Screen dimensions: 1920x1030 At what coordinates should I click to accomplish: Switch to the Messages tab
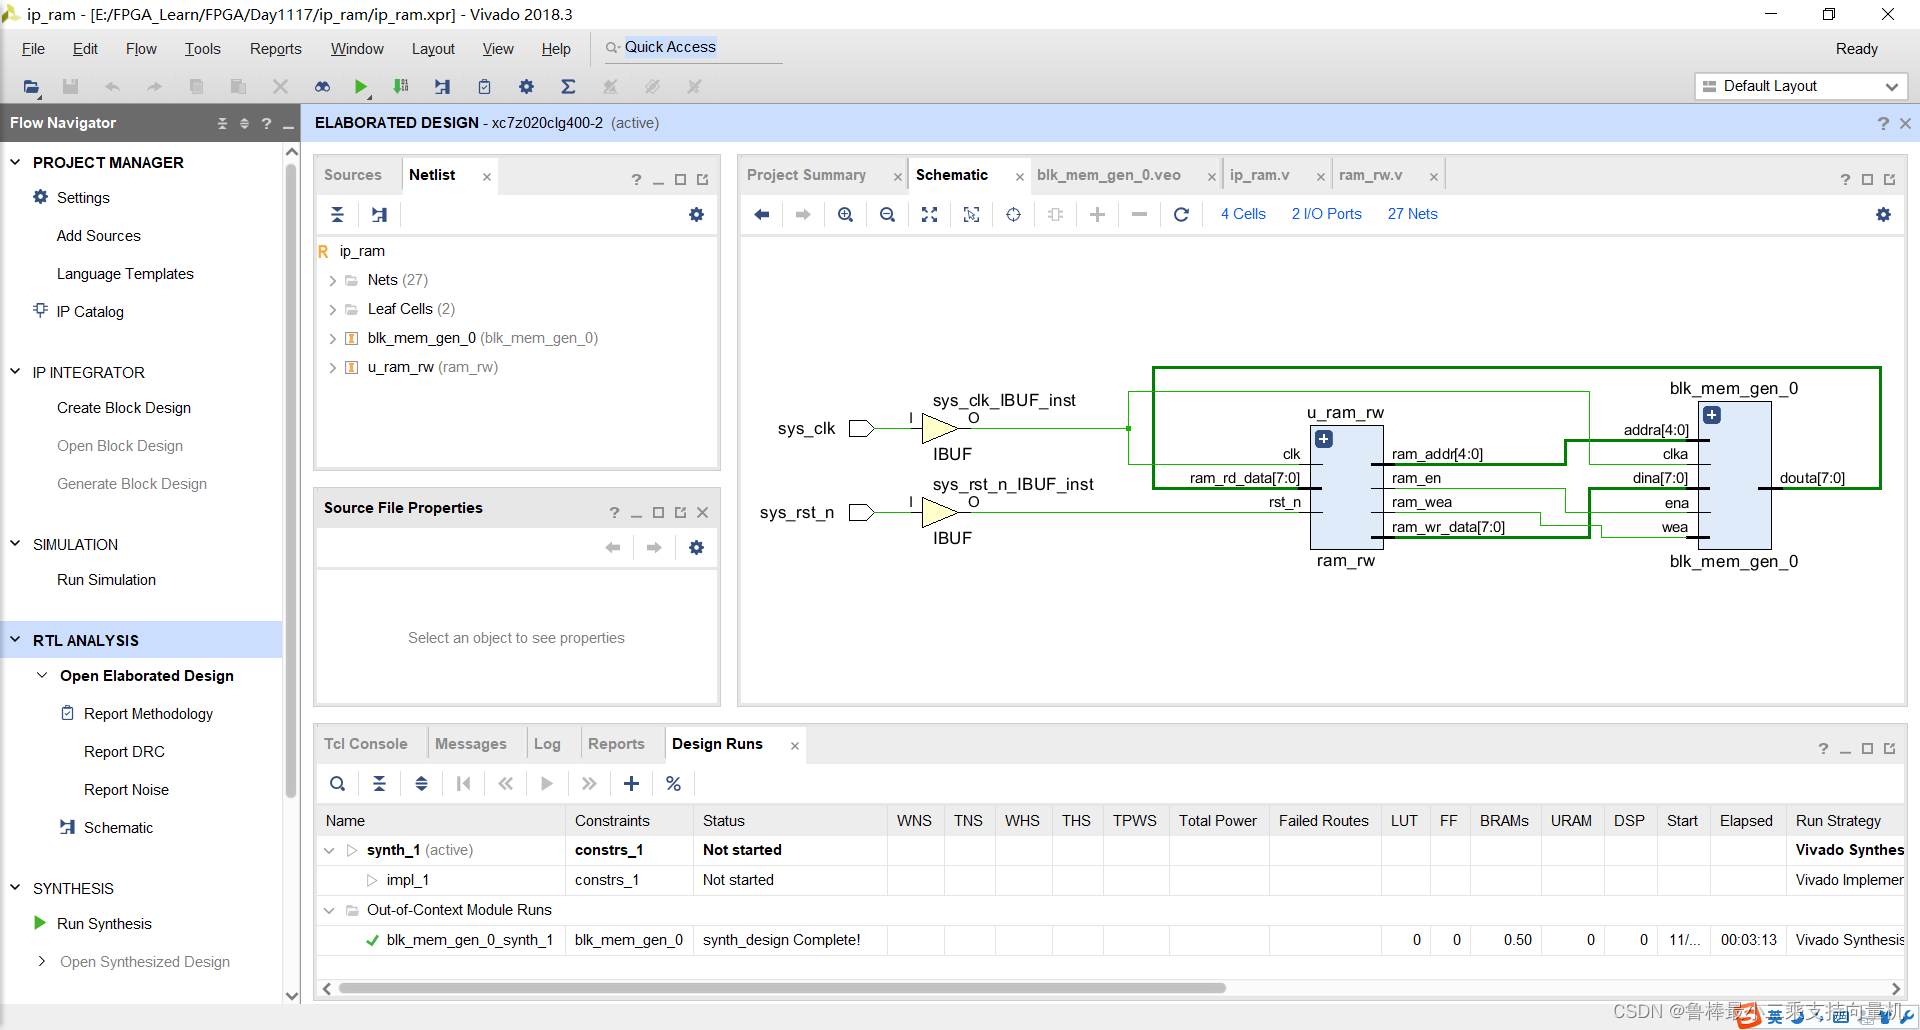pyautogui.click(x=471, y=744)
